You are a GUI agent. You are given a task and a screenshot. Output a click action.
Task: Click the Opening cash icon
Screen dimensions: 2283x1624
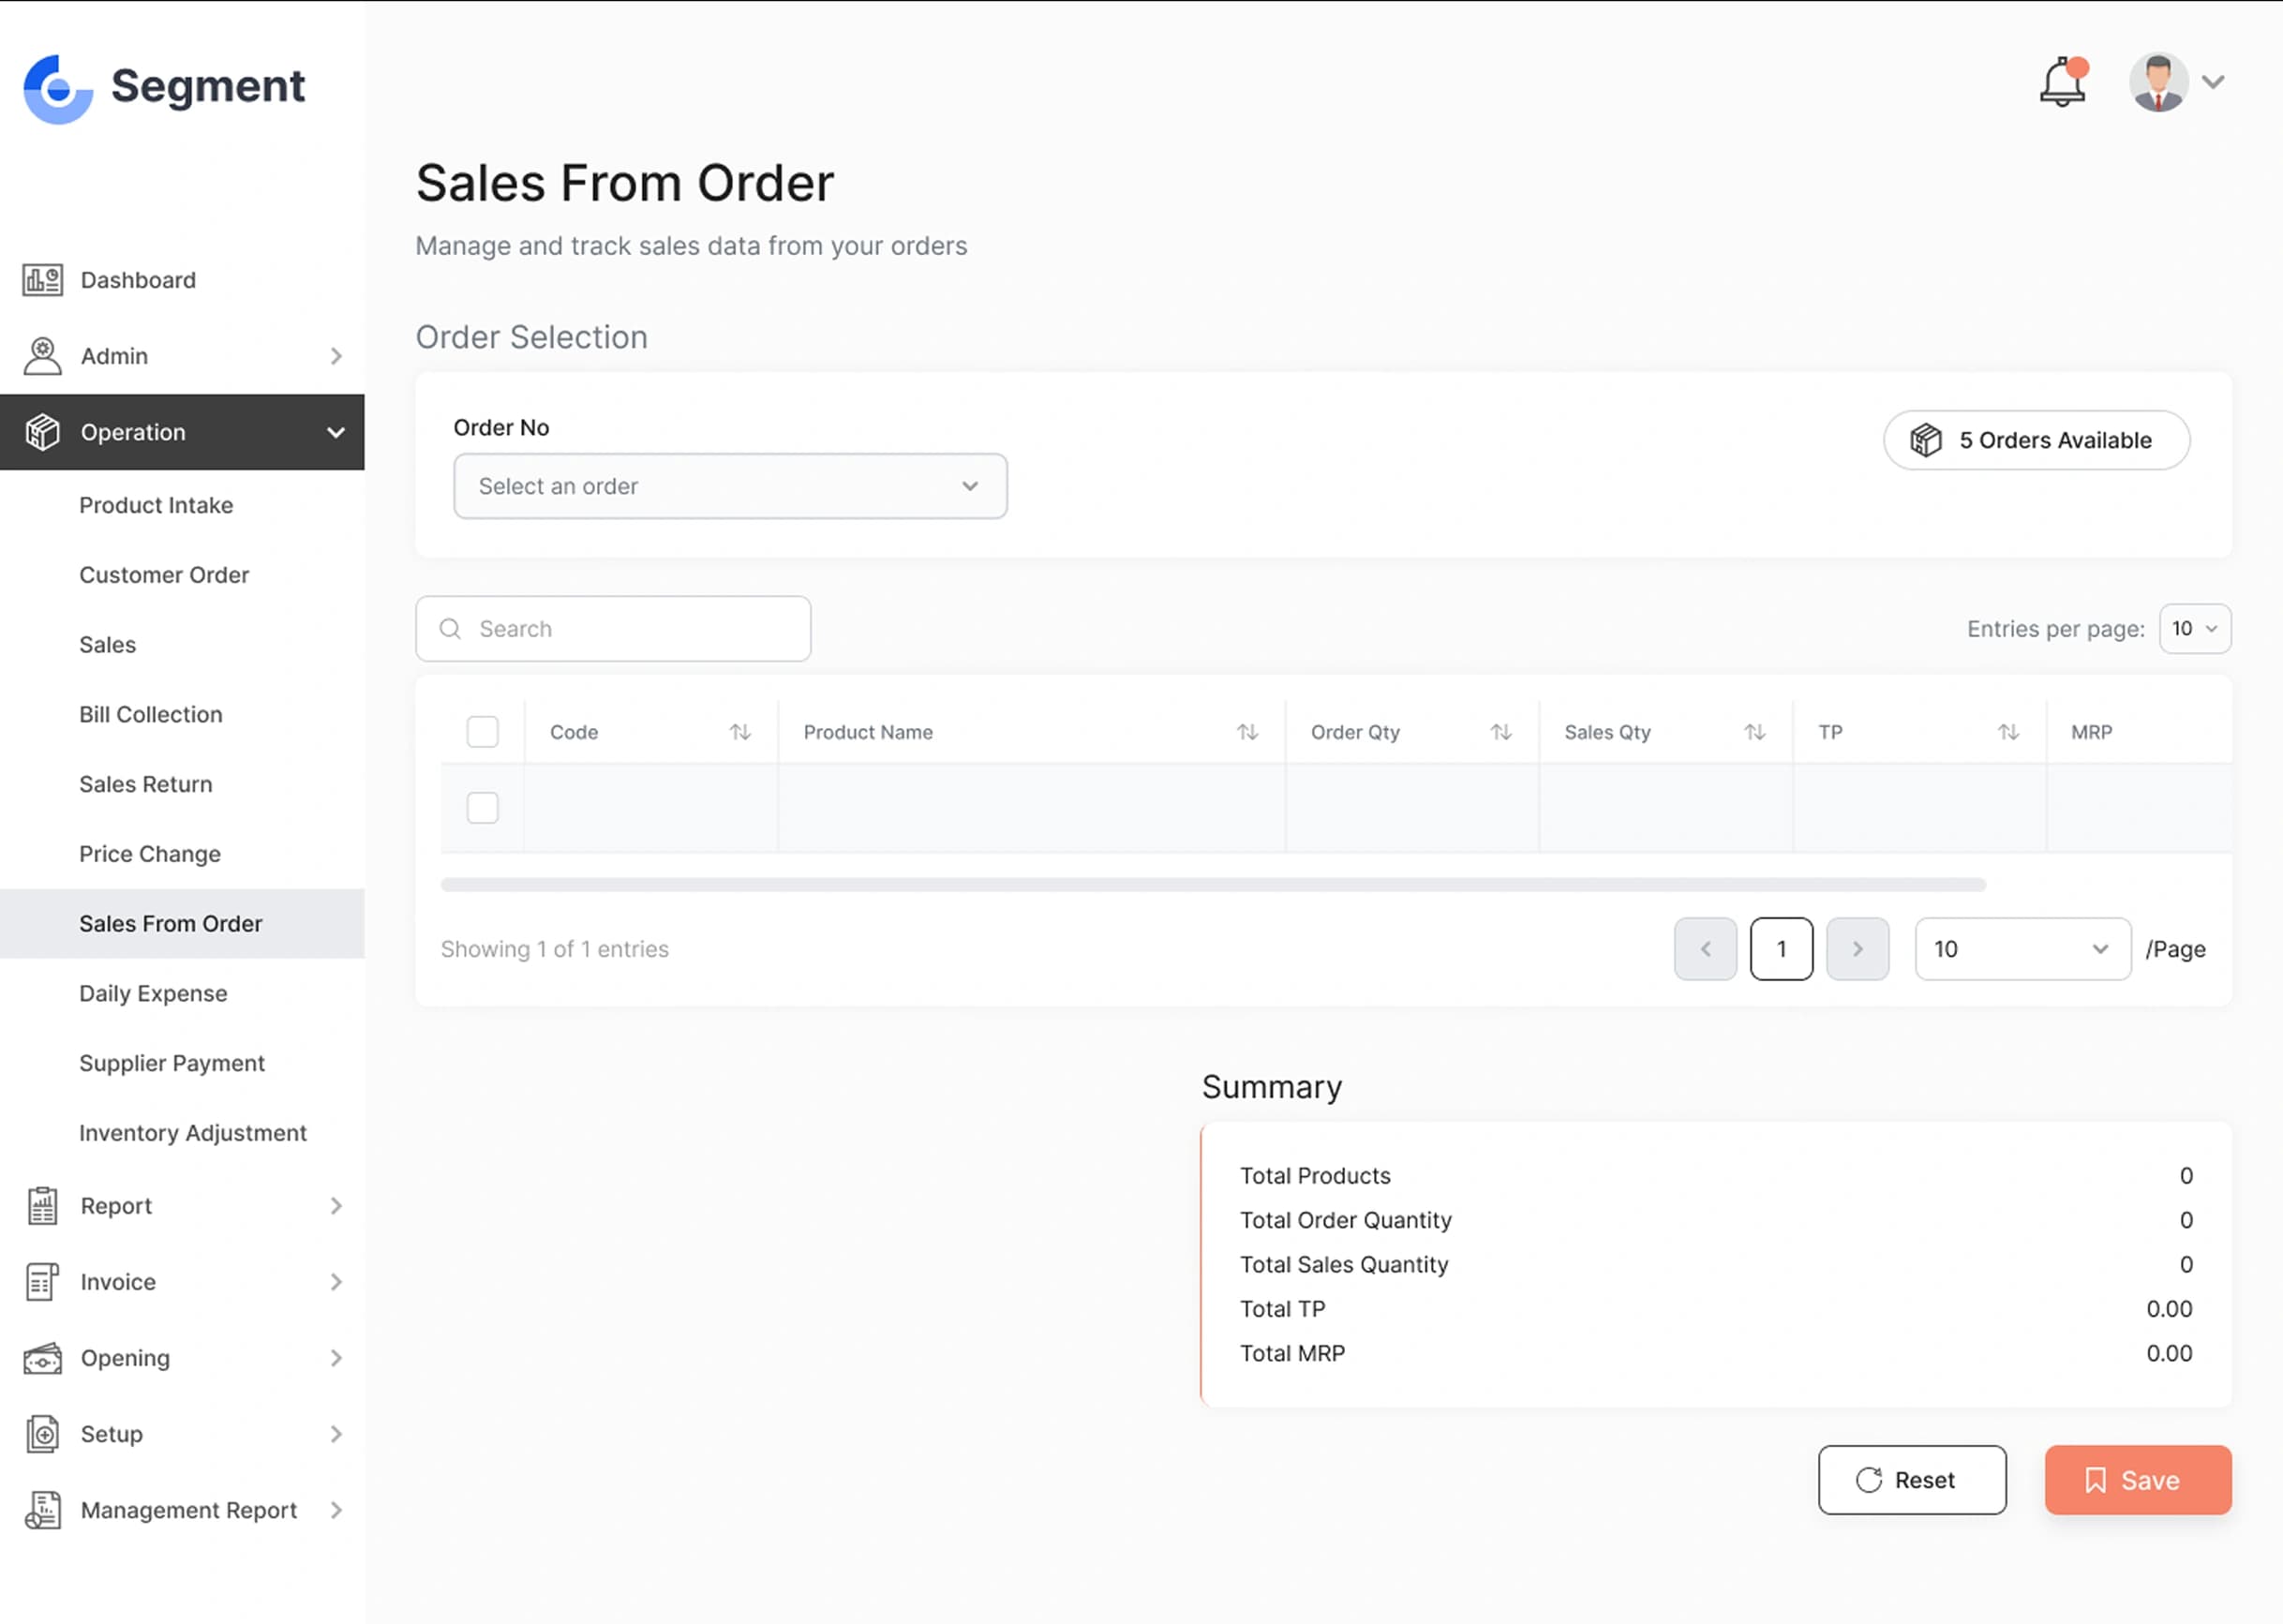tap(42, 1358)
